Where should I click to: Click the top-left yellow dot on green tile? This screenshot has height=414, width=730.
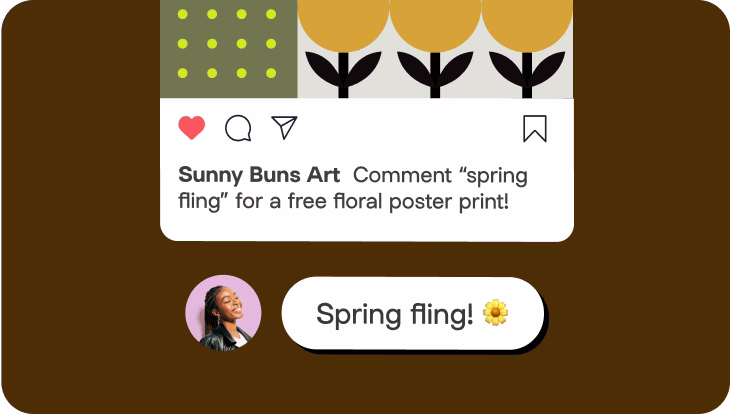click(182, 14)
